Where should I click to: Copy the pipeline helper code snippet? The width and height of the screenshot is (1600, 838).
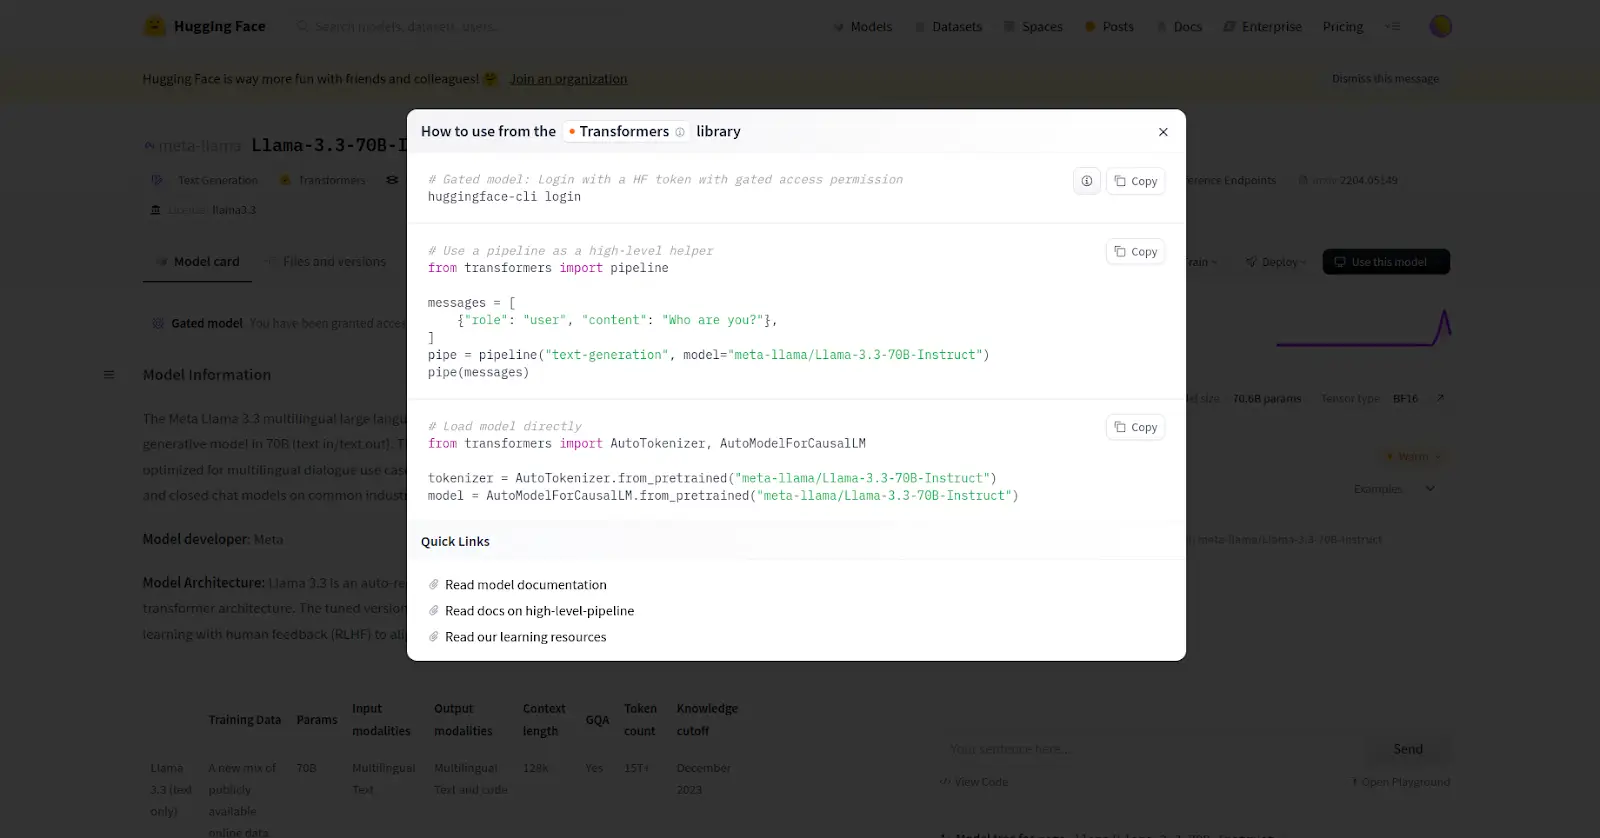click(1136, 252)
